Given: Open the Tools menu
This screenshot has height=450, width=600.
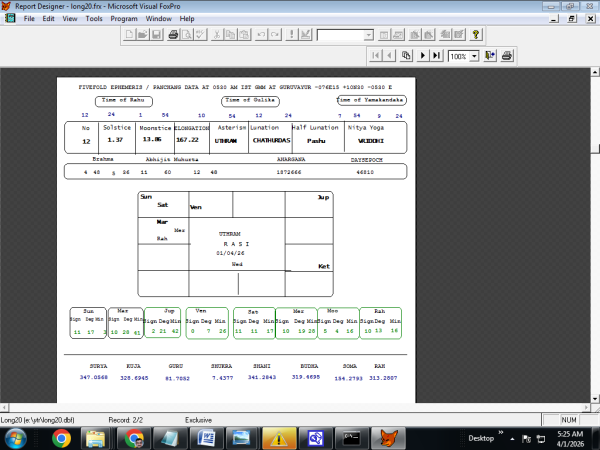Looking at the screenshot, I should pyautogui.click(x=94, y=18).
